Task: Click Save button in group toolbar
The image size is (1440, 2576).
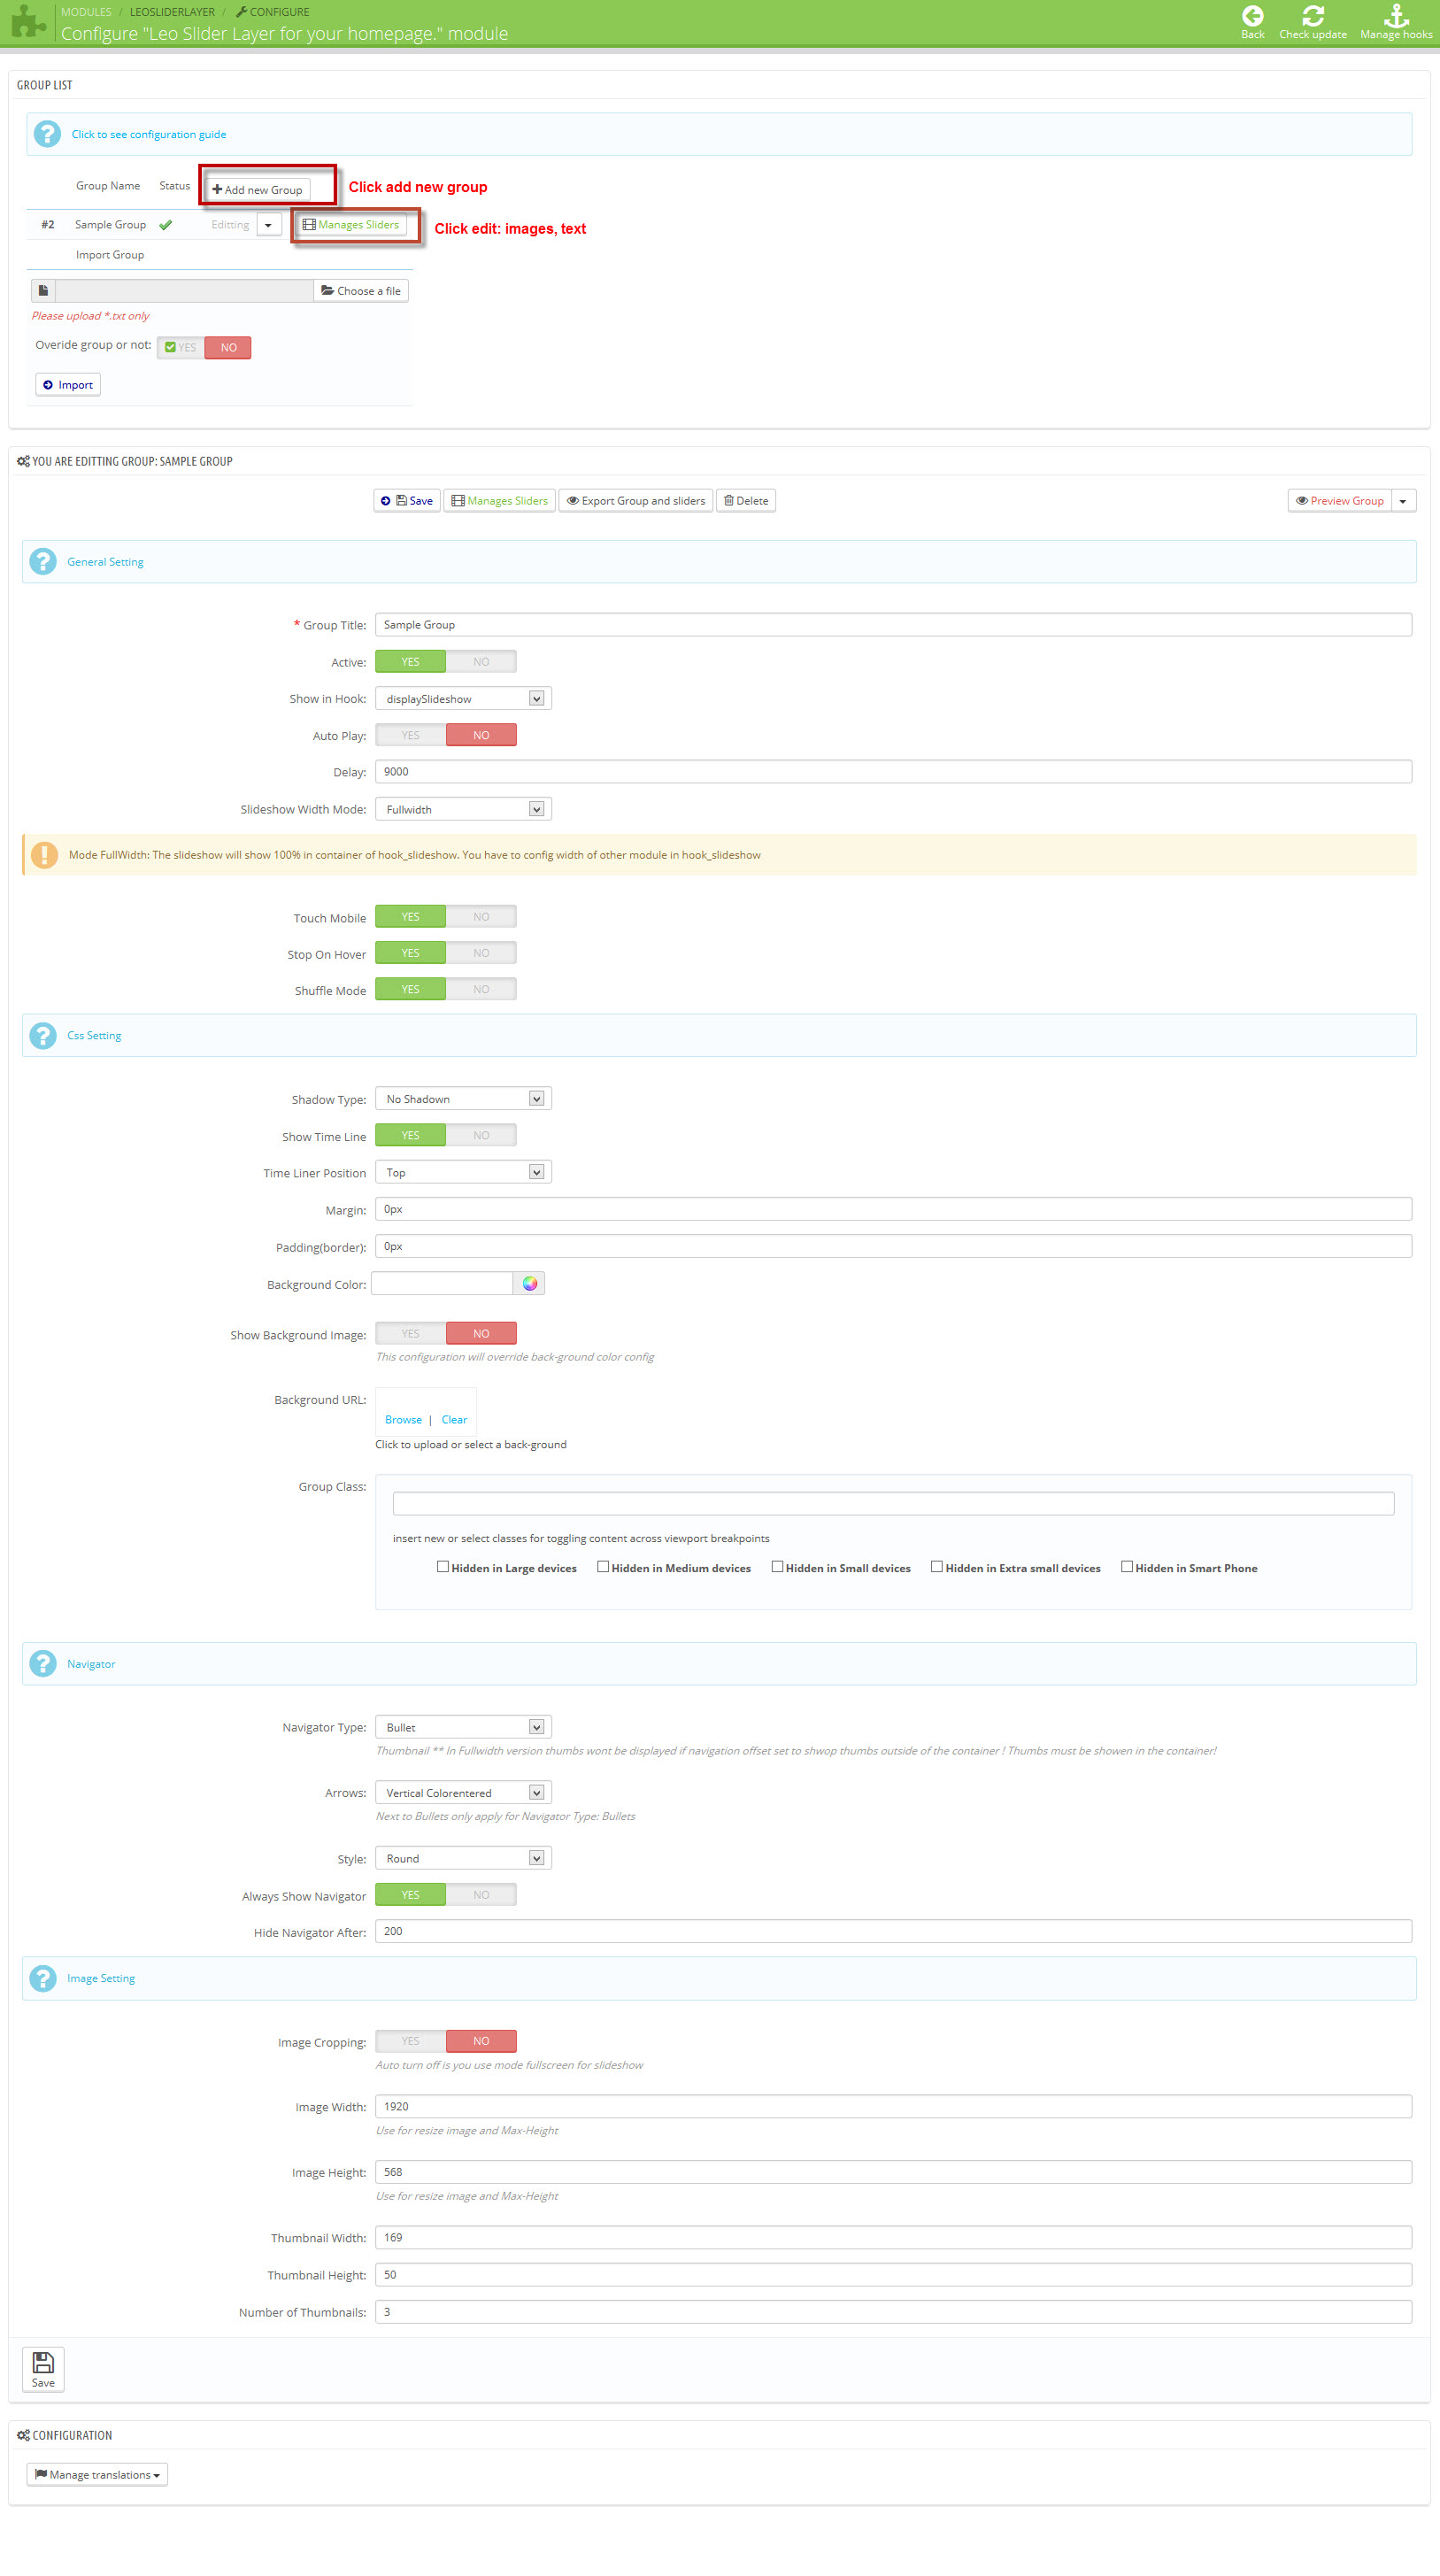Action: [407, 501]
